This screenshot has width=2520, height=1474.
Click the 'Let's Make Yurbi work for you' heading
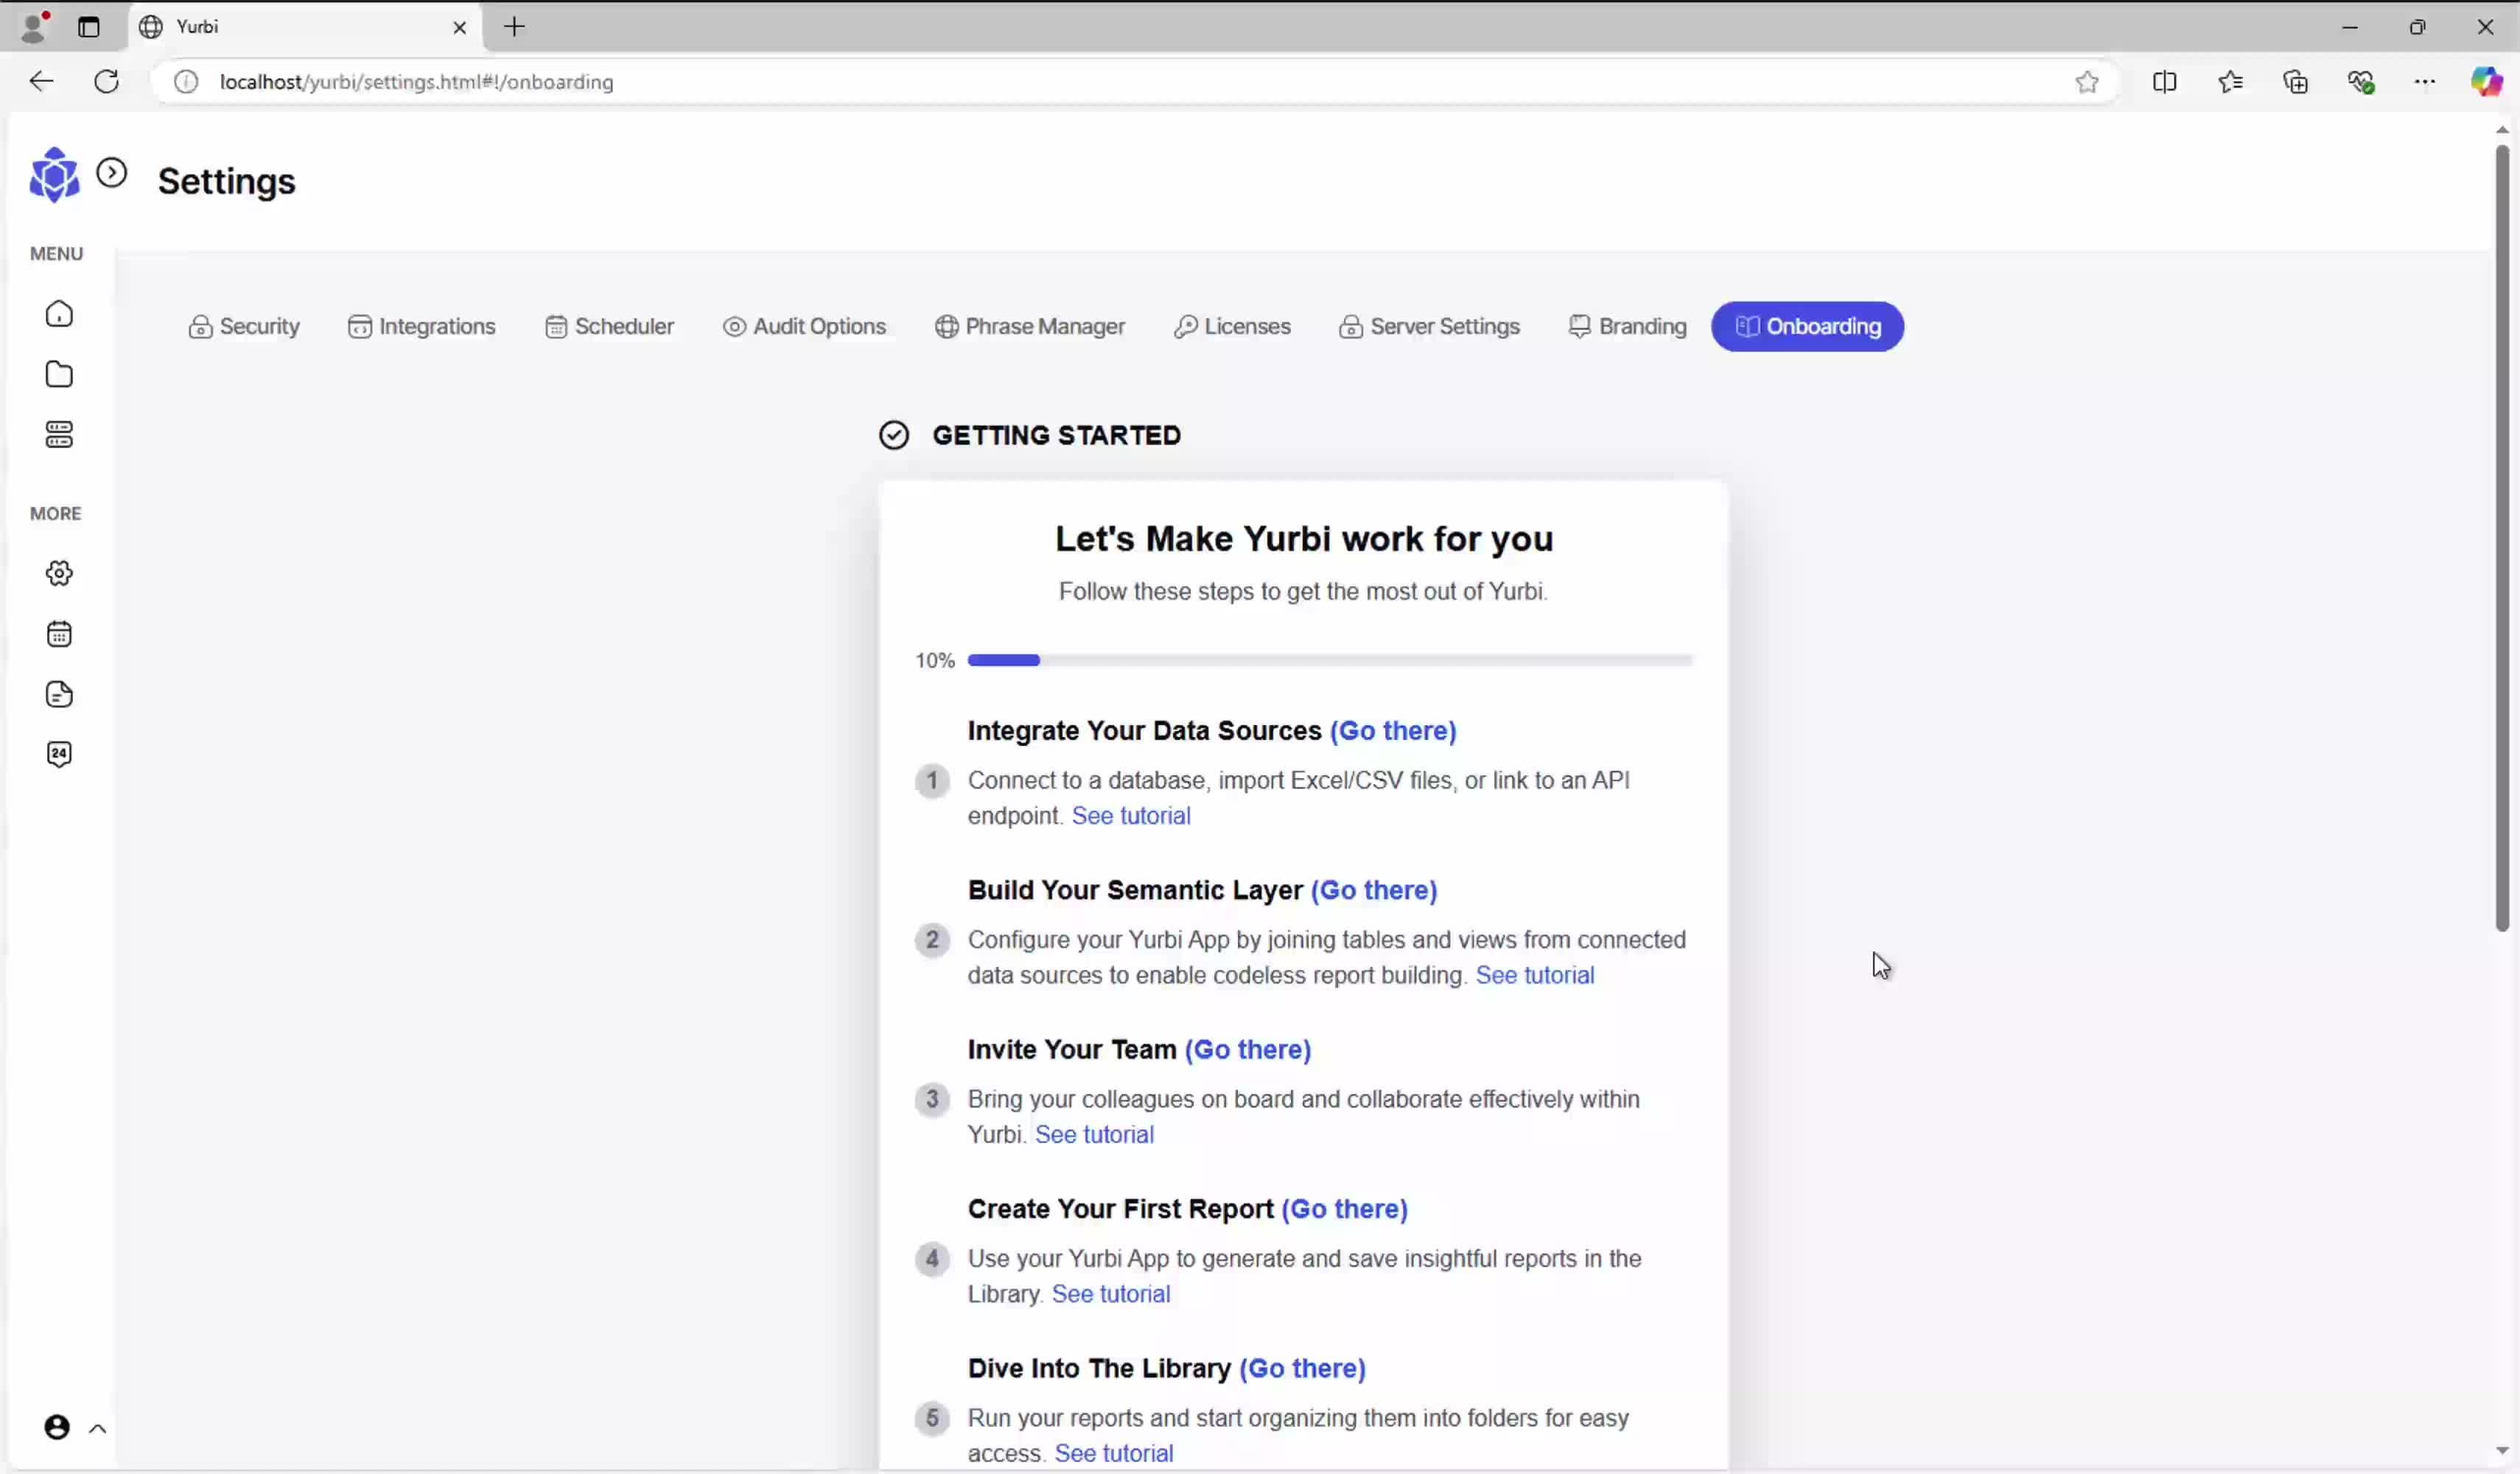click(x=1304, y=539)
